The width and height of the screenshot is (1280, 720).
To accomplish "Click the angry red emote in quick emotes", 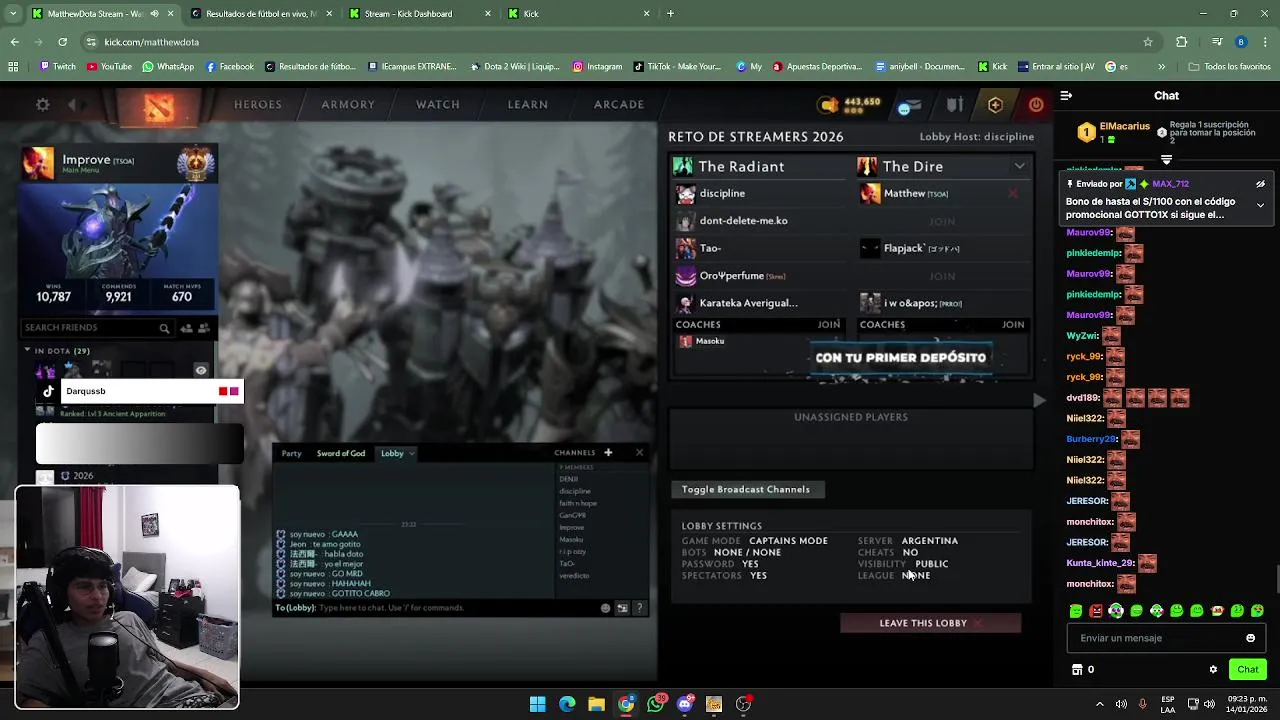I will pos(1096,611).
